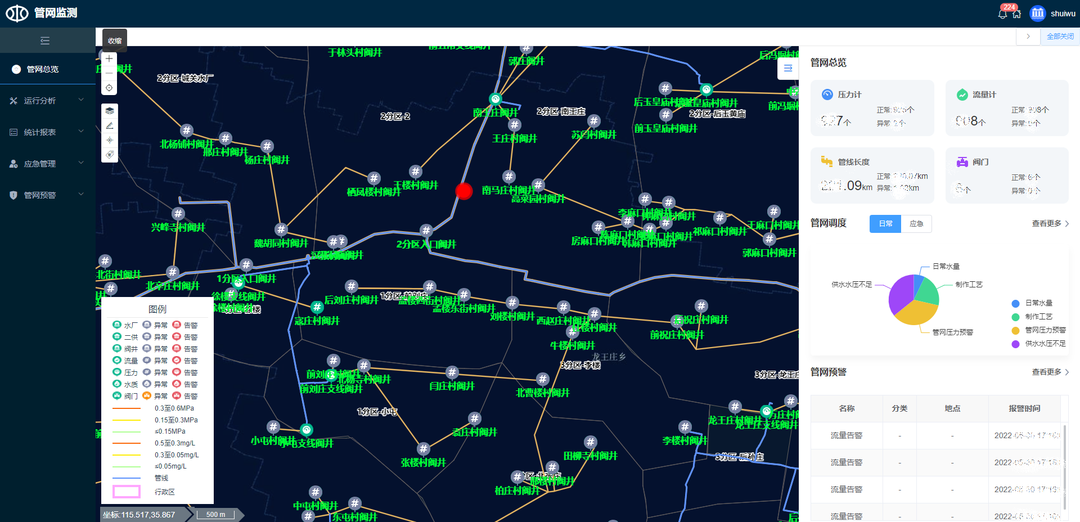Collapse the sidebar with the hamburger icon

pyautogui.click(x=45, y=40)
